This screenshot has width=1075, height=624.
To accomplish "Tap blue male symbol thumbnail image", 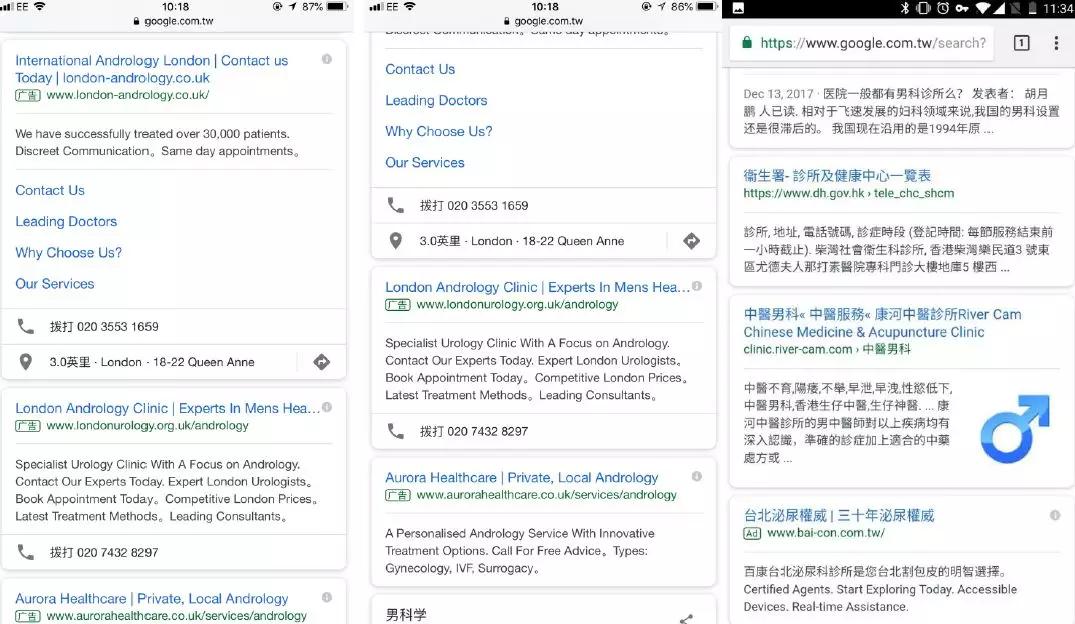I will pos(1015,429).
